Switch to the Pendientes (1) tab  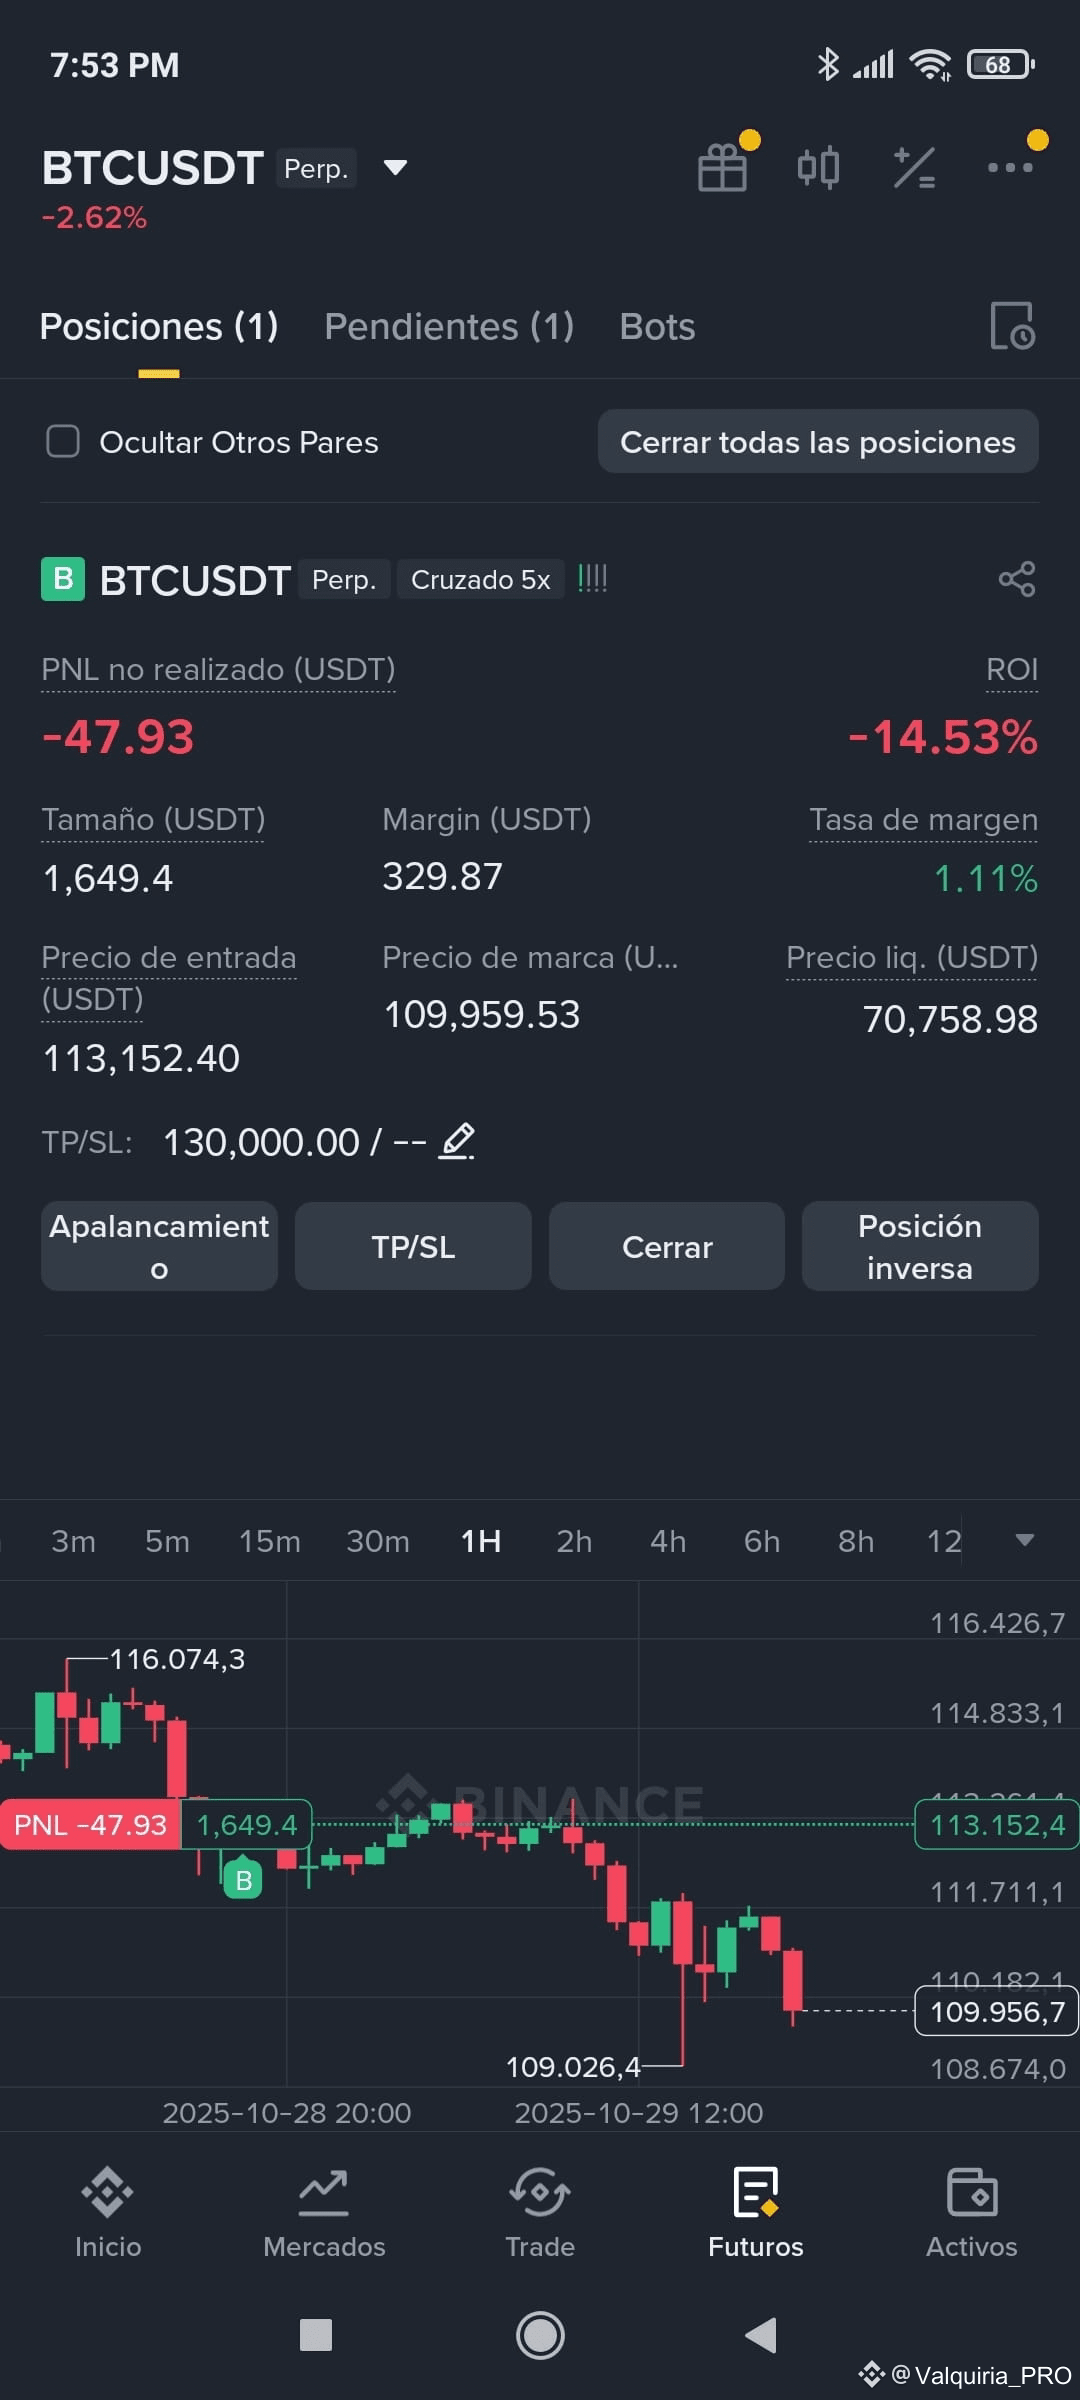449,326
